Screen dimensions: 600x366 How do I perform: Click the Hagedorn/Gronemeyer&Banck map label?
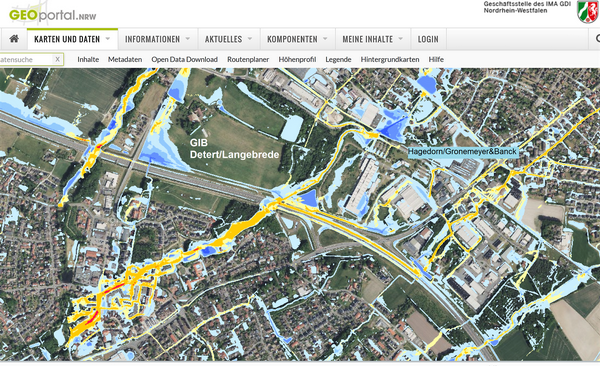tap(463, 152)
